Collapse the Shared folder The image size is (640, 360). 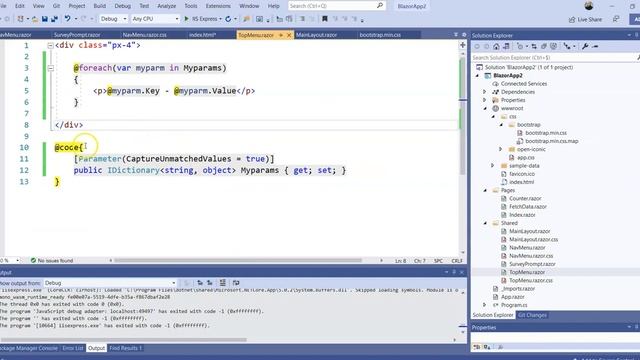click(485, 223)
